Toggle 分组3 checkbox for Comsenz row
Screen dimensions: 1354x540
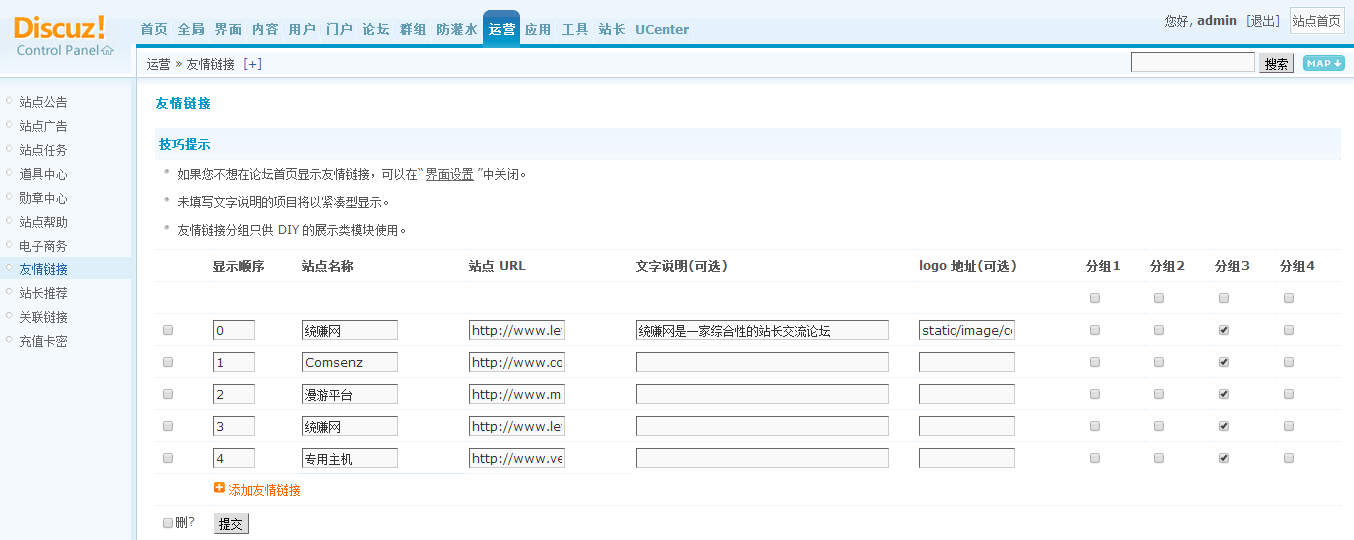pos(1224,362)
